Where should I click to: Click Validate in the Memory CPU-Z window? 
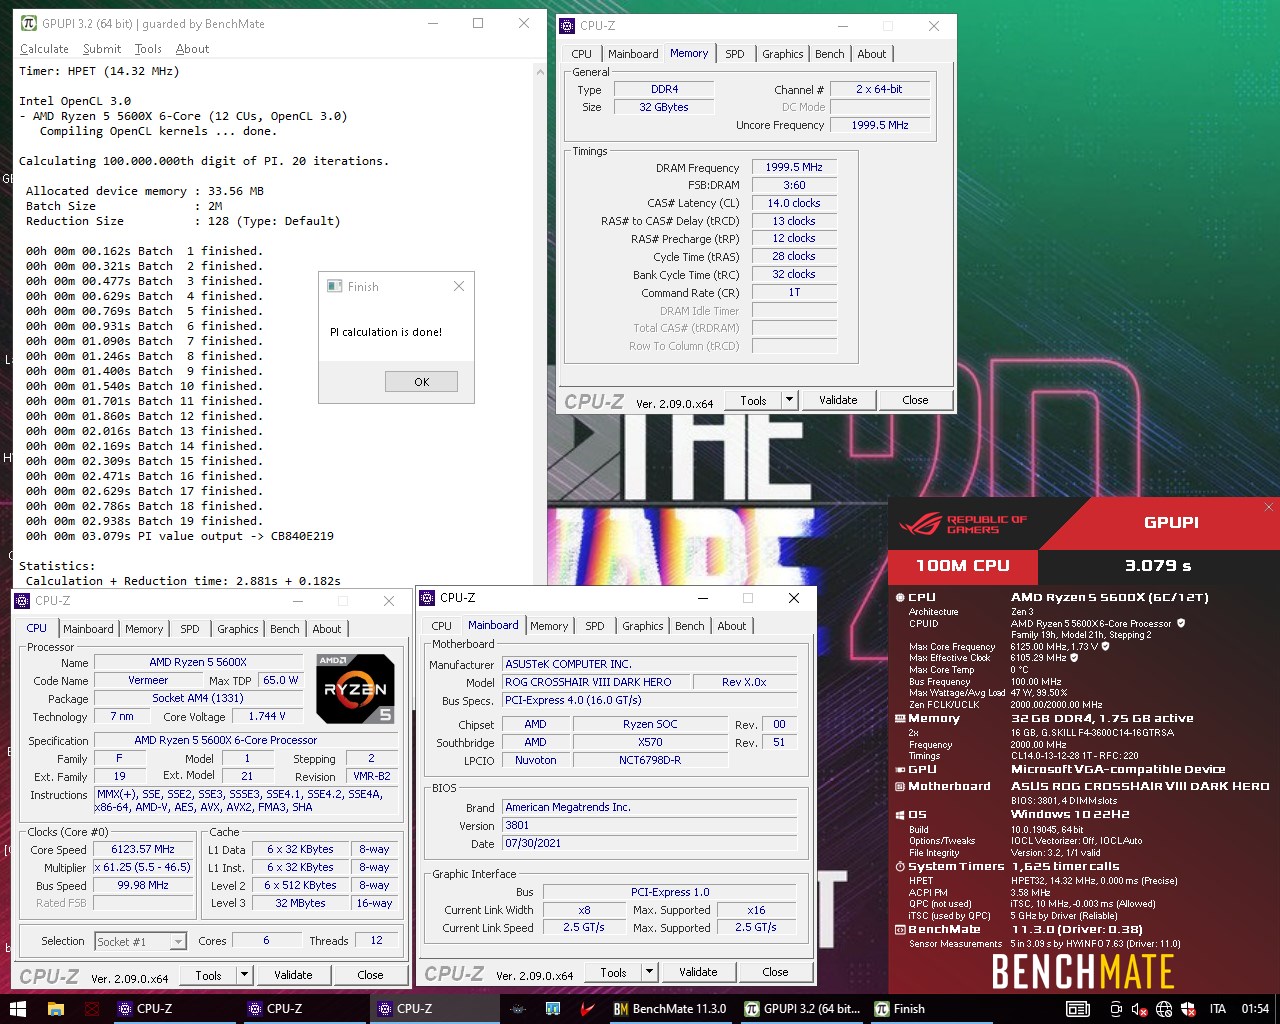(838, 400)
